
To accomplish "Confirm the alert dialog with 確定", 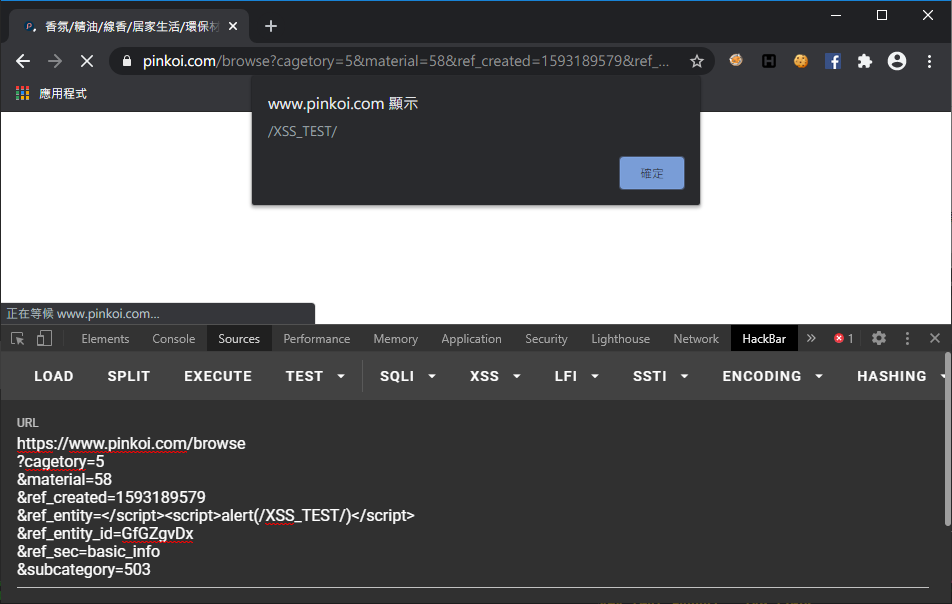I will pos(651,173).
